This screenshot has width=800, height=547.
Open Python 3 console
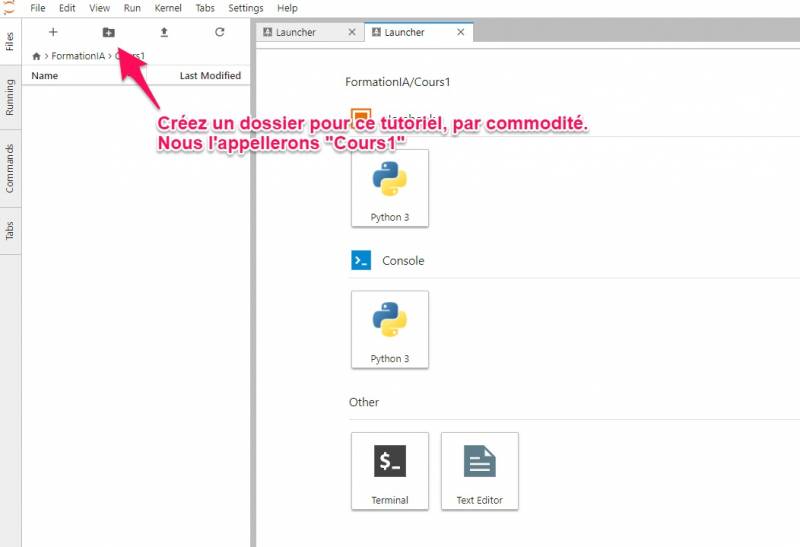tap(390, 329)
